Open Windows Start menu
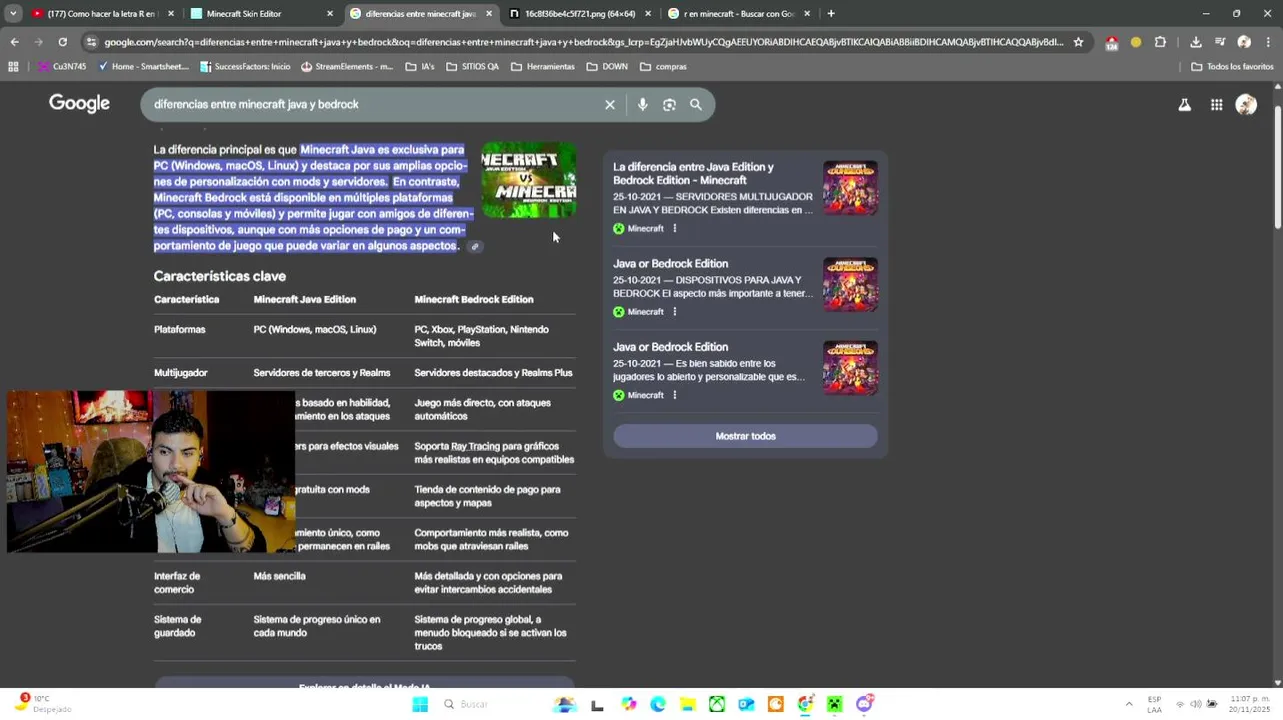This screenshot has height=720, width=1283. pos(420,704)
